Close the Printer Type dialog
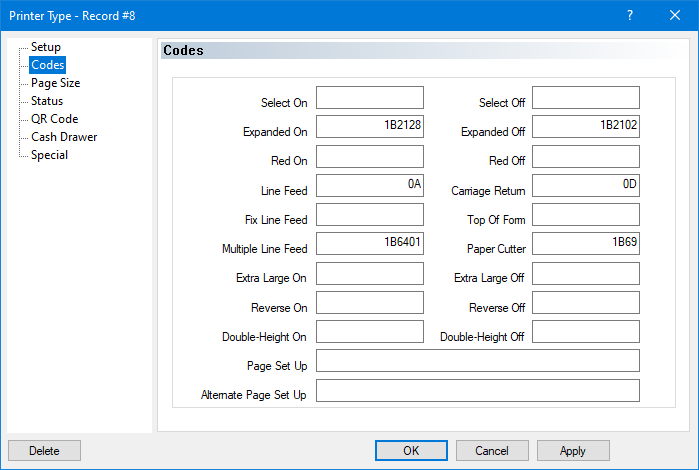Screen dimensions: 699x470 click(674, 15)
